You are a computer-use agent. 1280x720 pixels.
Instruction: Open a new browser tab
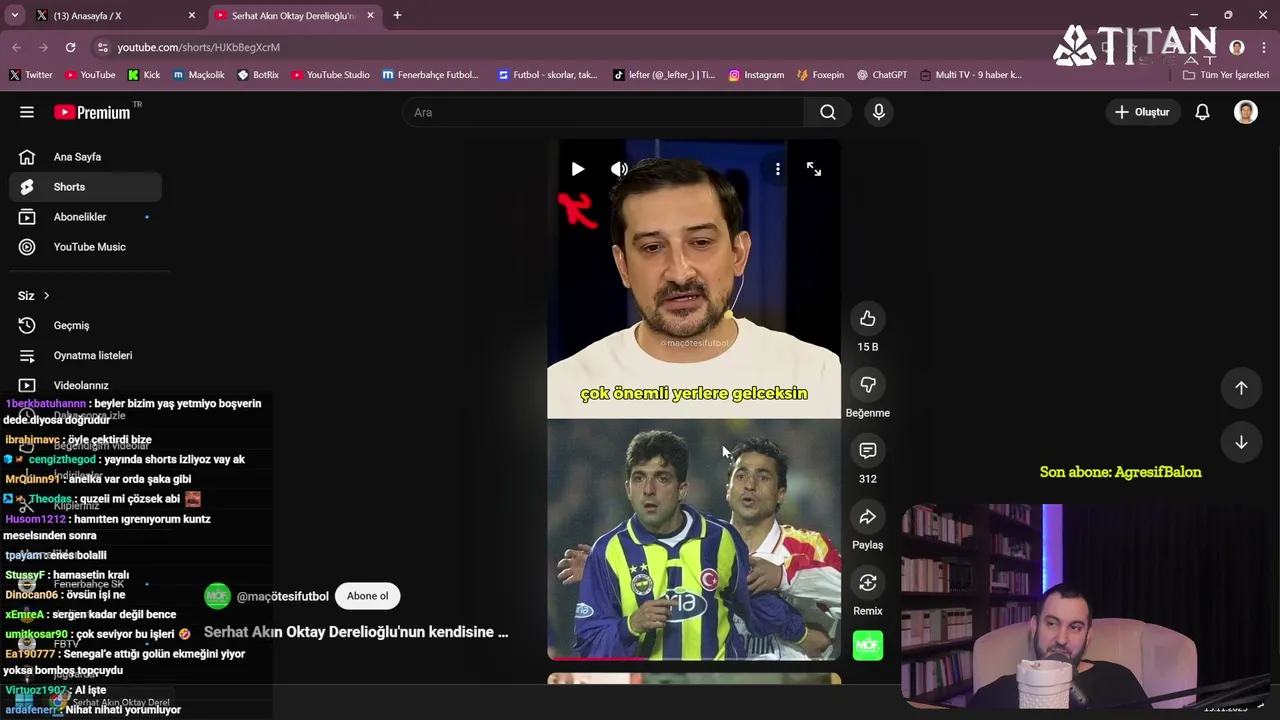[x=397, y=15]
